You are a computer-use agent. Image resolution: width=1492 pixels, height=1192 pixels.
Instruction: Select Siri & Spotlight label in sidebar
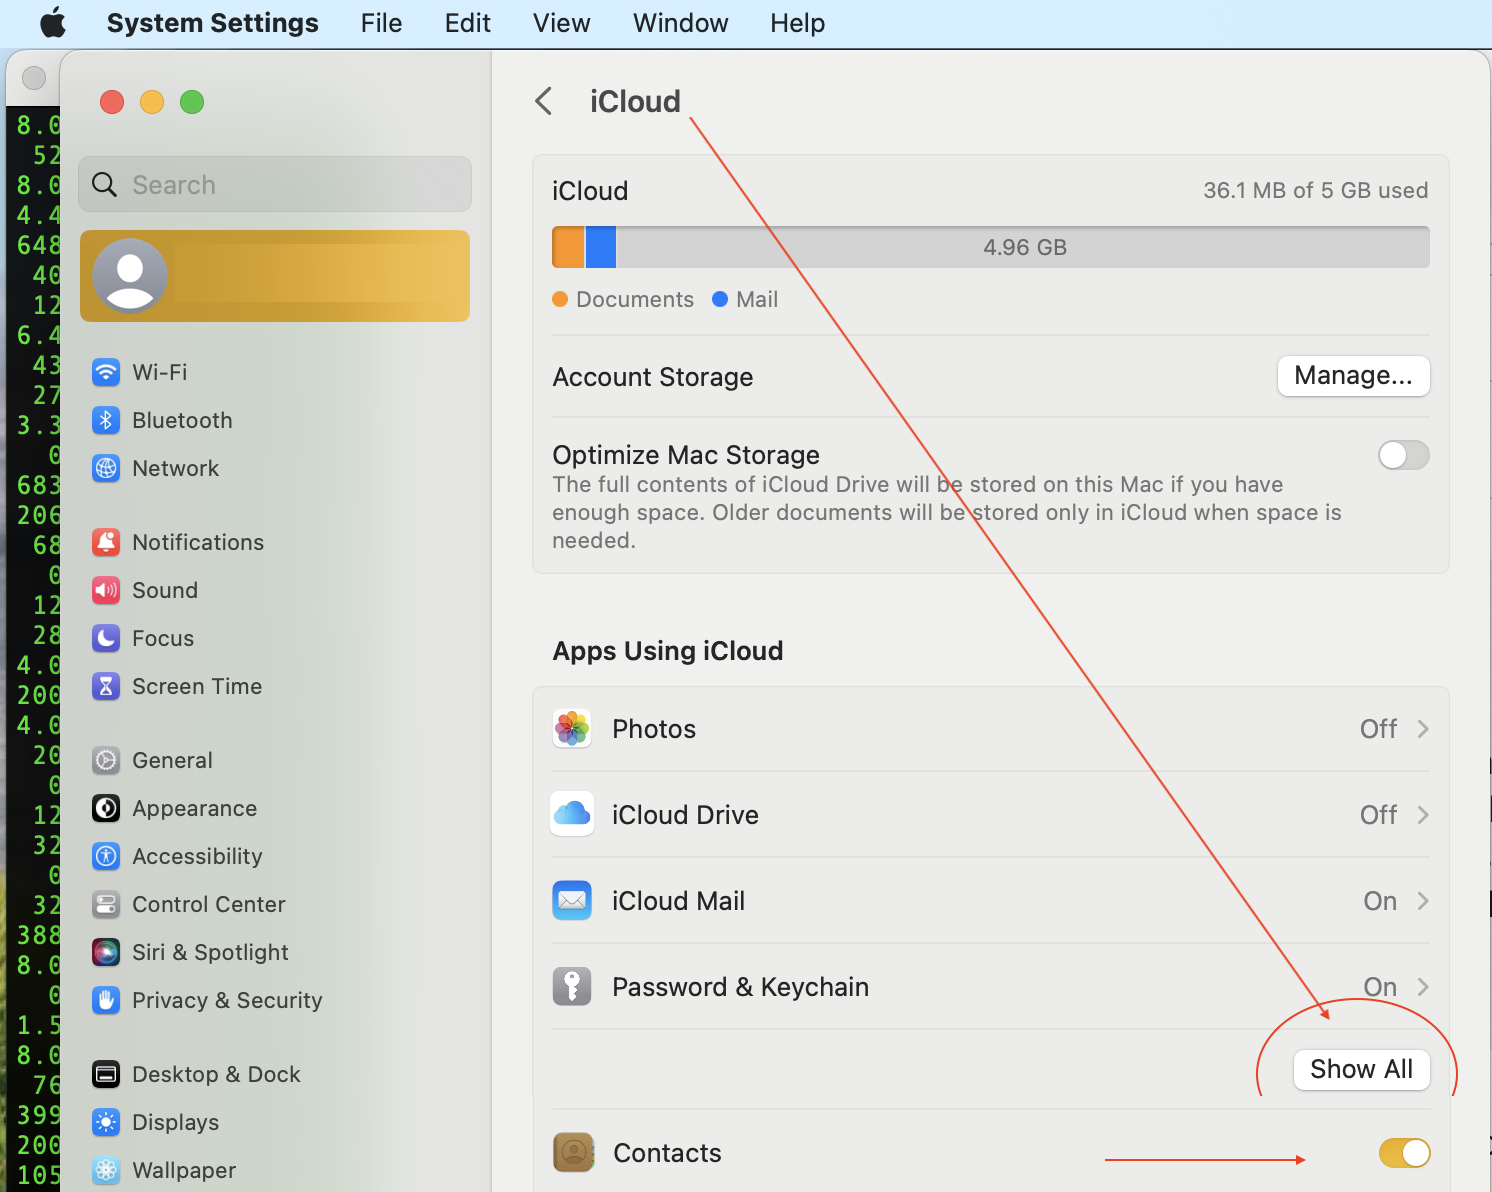coord(210,952)
